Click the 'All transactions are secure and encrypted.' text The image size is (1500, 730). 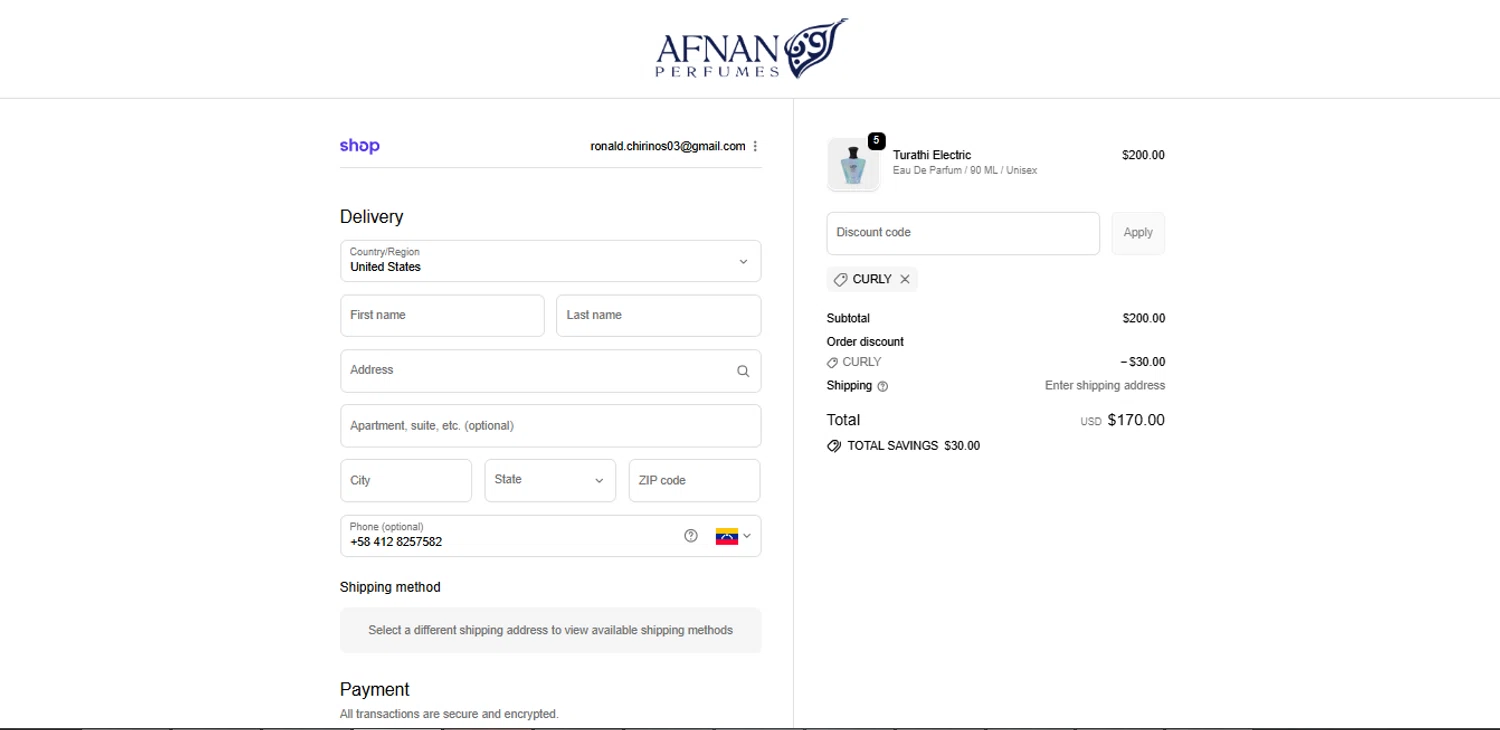[x=449, y=714]
